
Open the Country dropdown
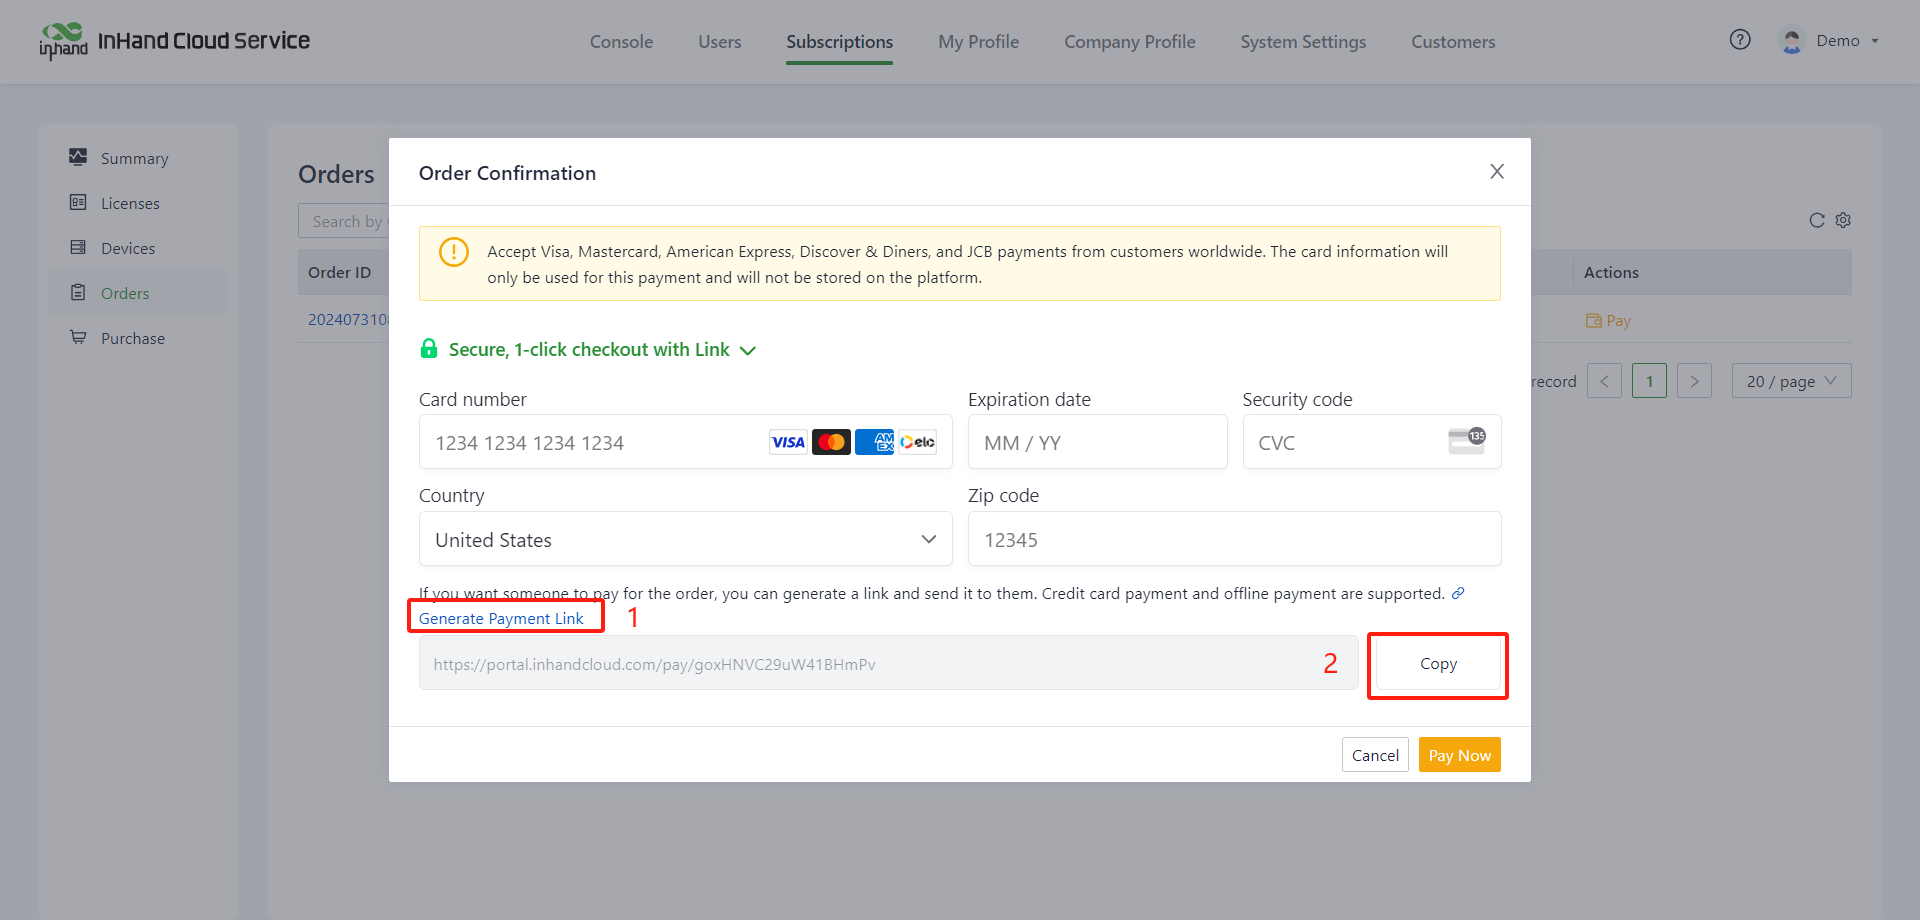click(x=685, y=540)
